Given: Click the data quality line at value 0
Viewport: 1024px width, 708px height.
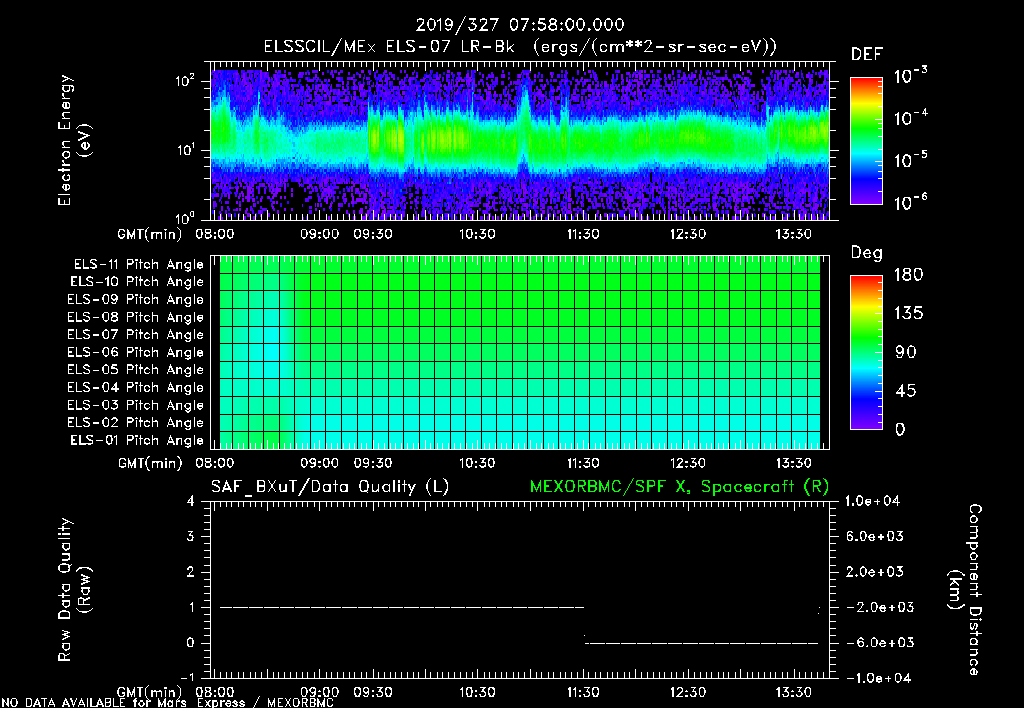Looking at the screenshot, I should pyautogui.click(x=701, y=643).
